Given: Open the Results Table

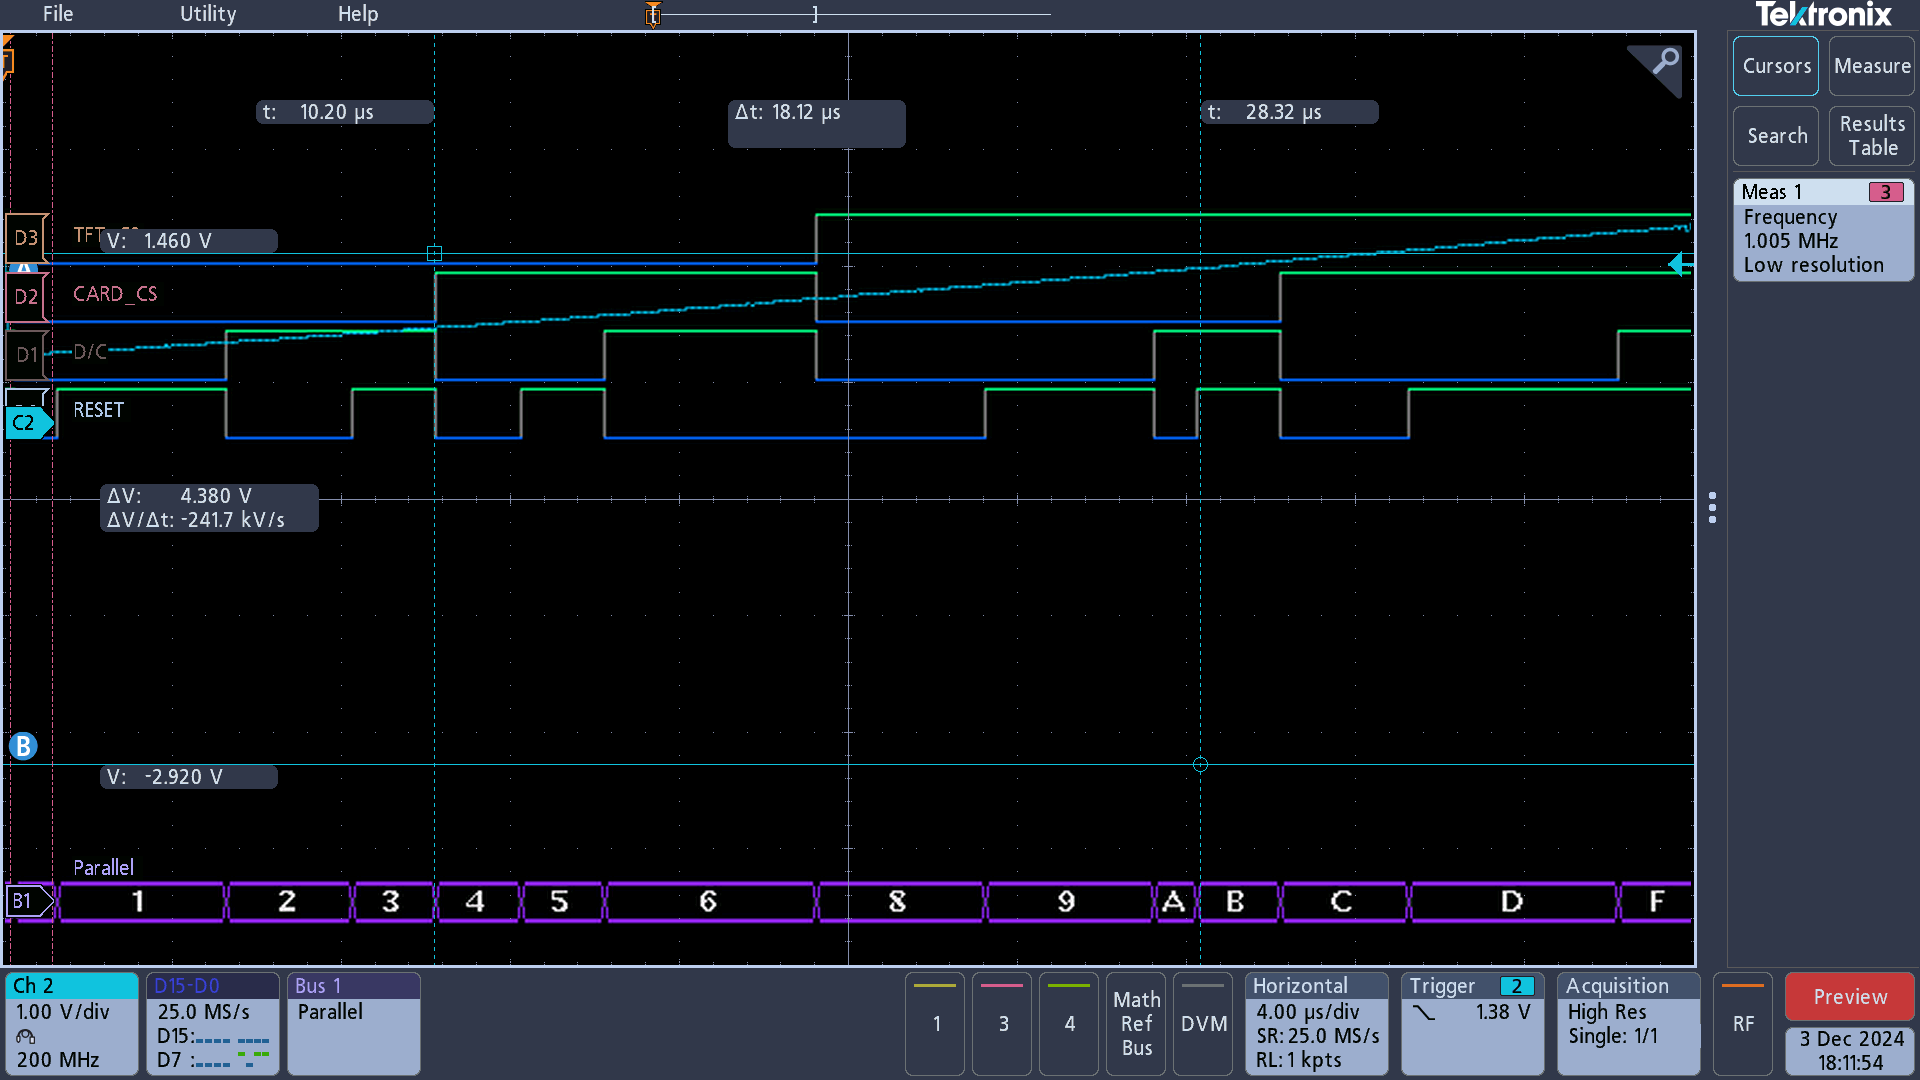Looking at the screenshot, I should click(x=1872, y=136).
